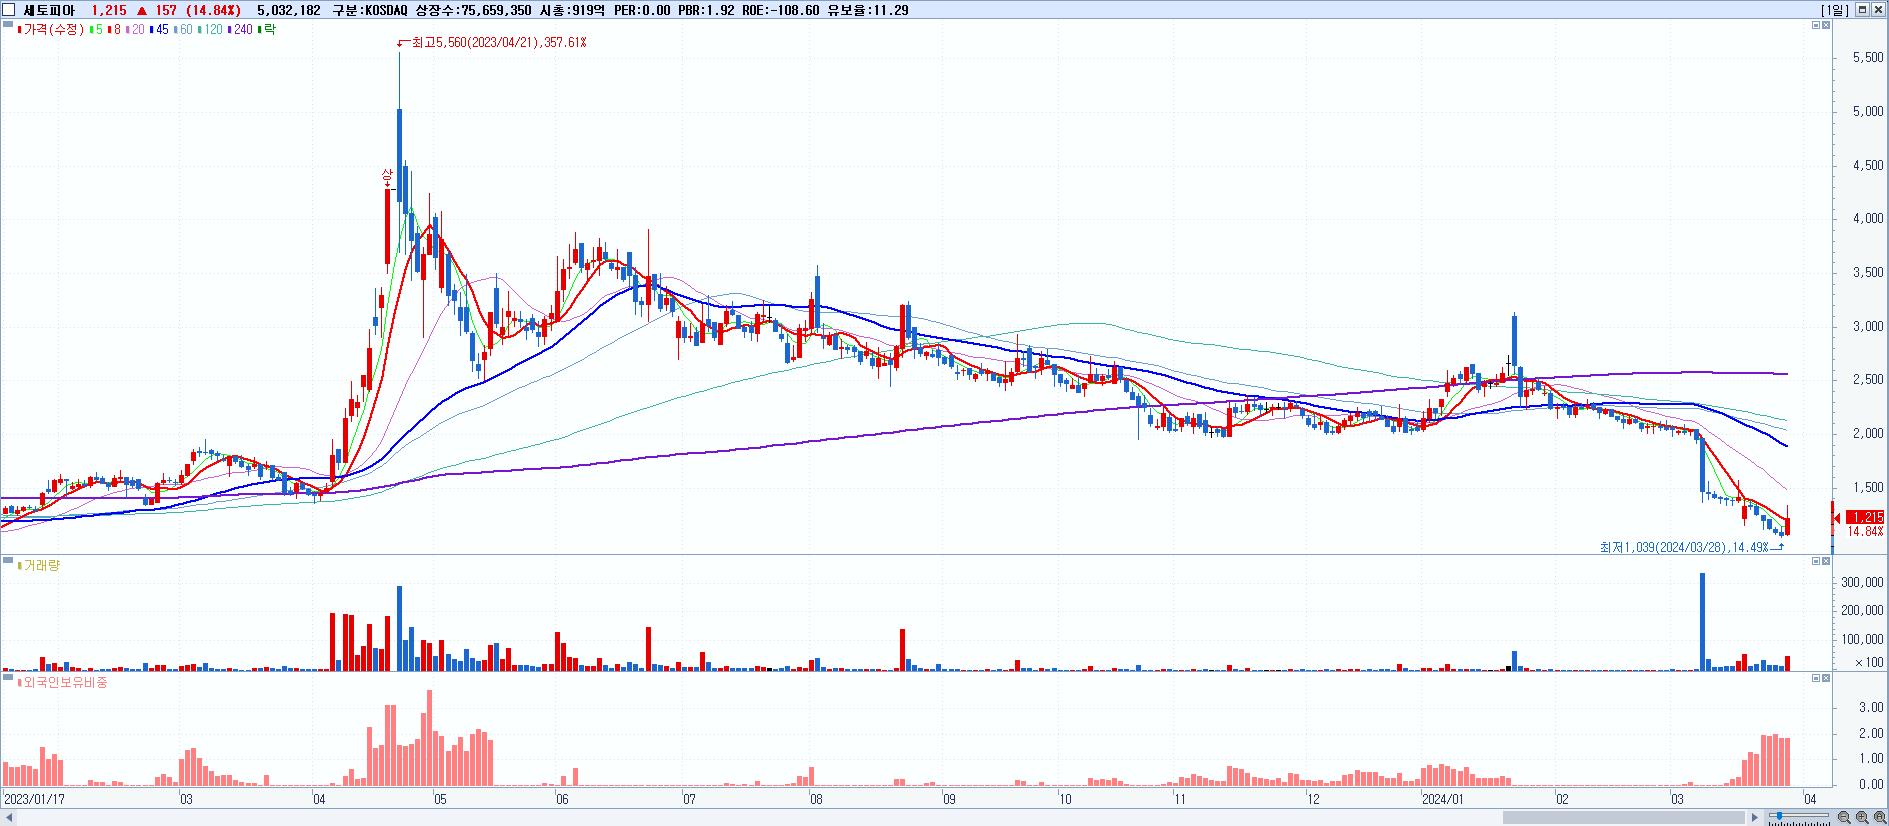
Task: Click the 시총:919억 market cap text
Action: [x=572, y=10]
